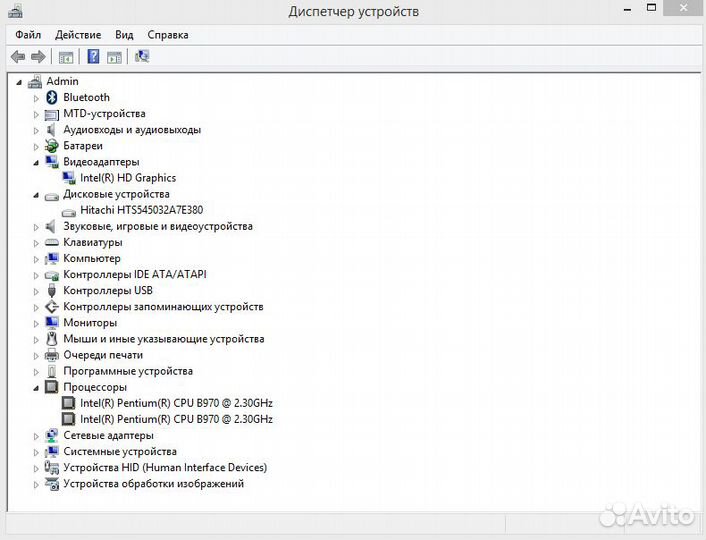Select the first Pentium B970 @ 2.30GHz text
The height and width of the screenshot is (540, 706).
tap(176, 403)
